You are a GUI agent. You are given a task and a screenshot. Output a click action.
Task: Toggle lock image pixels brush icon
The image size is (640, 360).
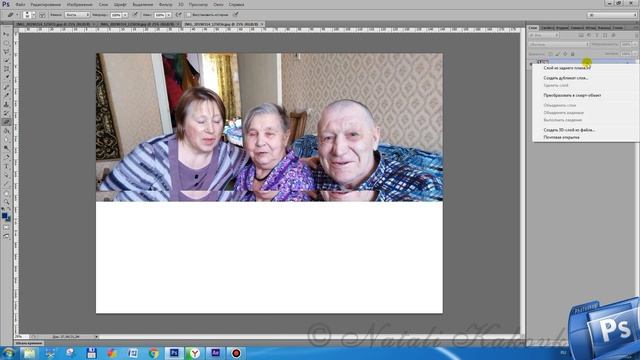pos(558,53)
